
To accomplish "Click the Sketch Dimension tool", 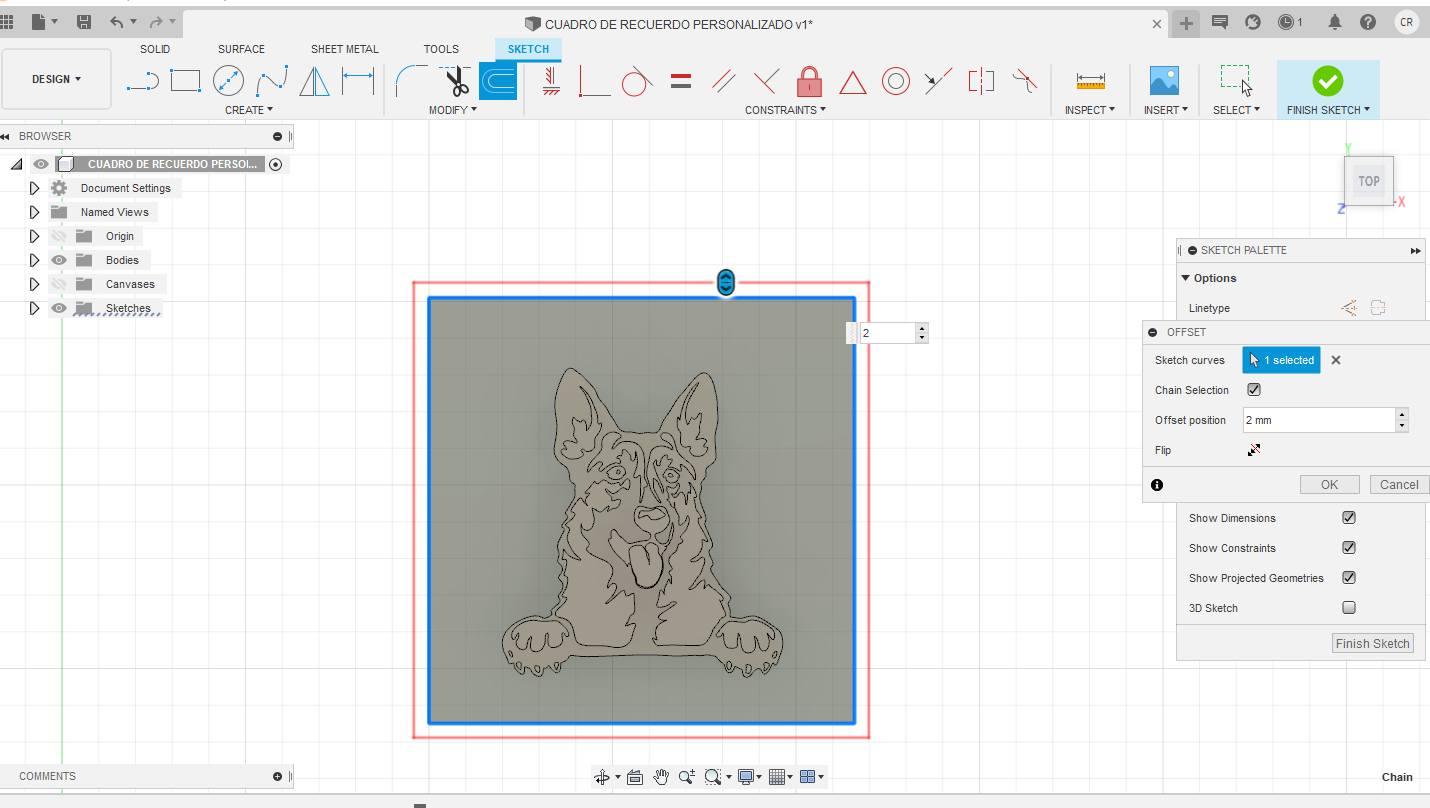I will (357, 81).
